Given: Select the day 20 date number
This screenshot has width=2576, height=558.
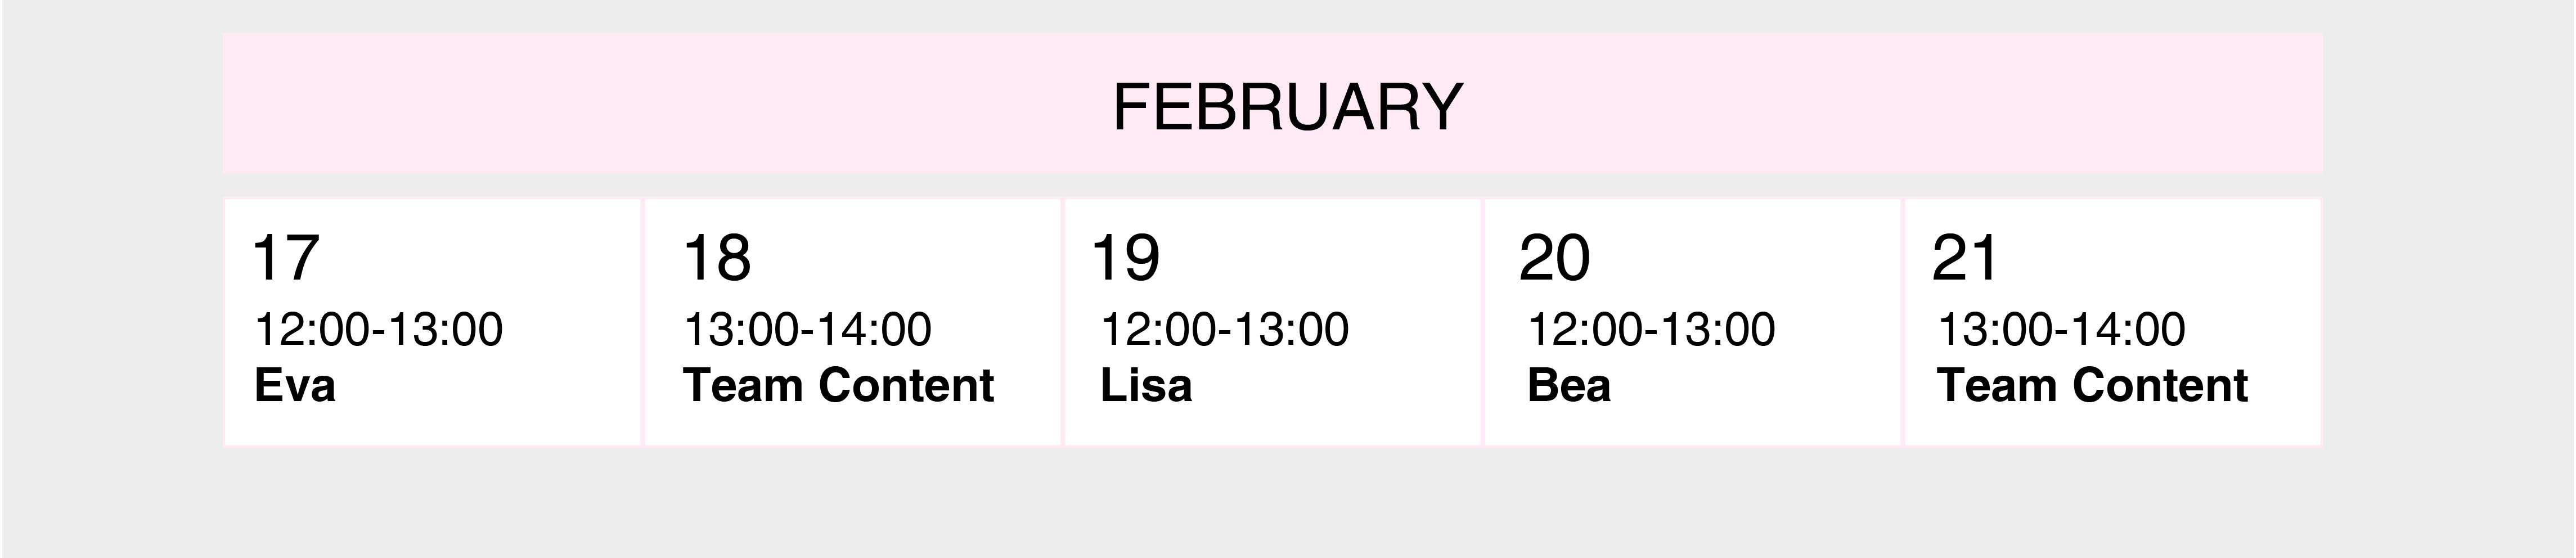Looking at the screenshot, I should coord(1554,258).
